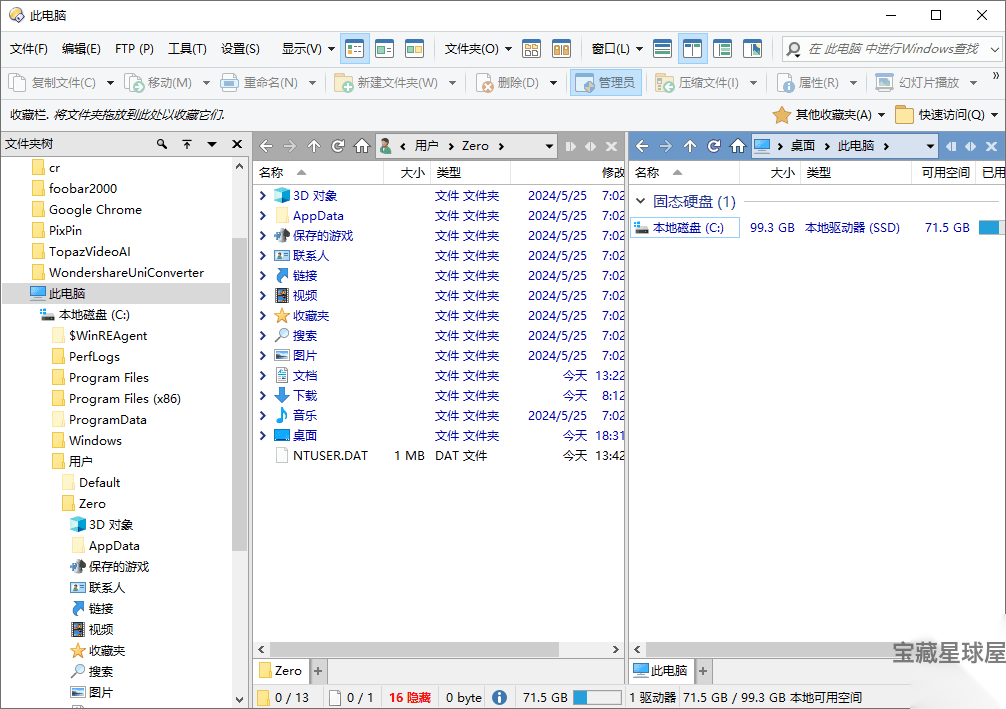1006x709 pixels.
Task: Open the 窗口(L) dropdown menu
Action: click(617, 49)
